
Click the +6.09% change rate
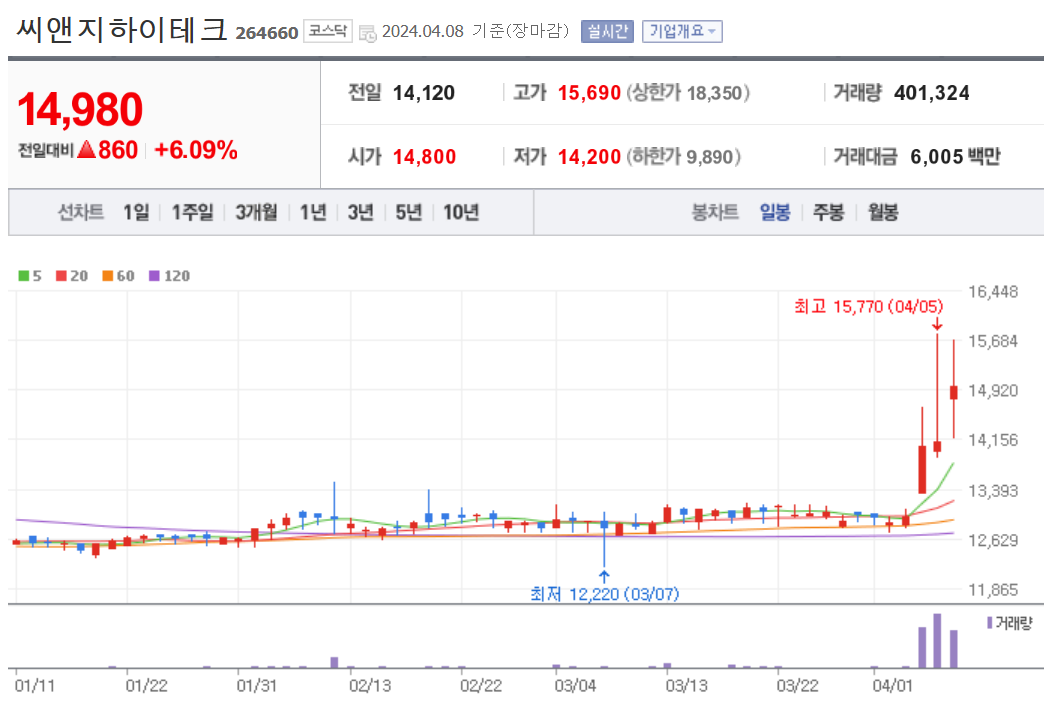(196, 150)
